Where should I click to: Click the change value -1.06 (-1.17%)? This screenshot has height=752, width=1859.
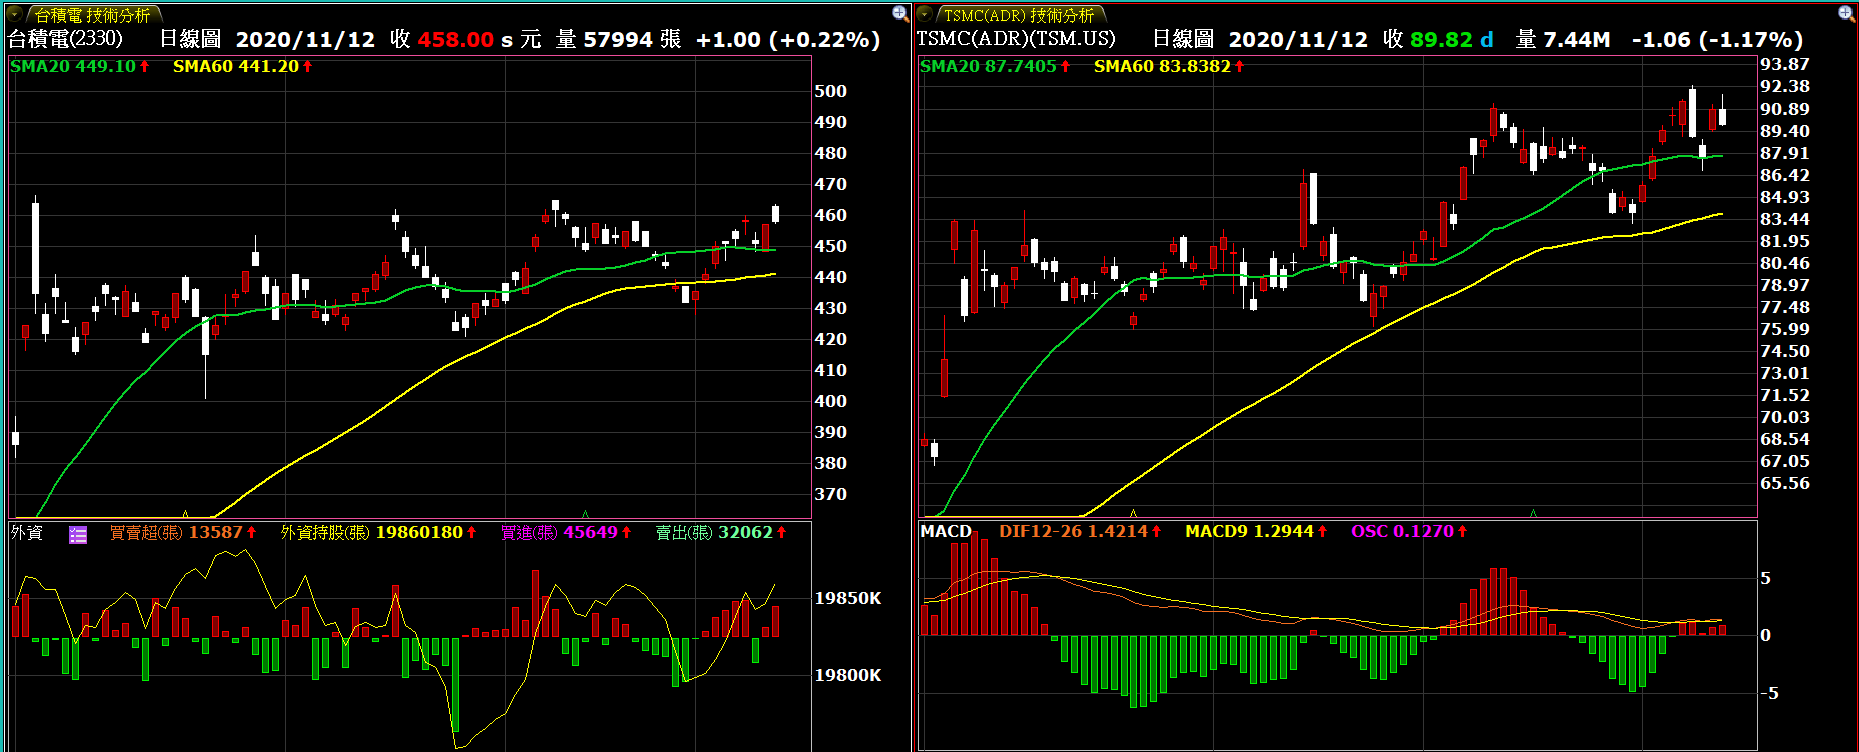point(1717,40)
